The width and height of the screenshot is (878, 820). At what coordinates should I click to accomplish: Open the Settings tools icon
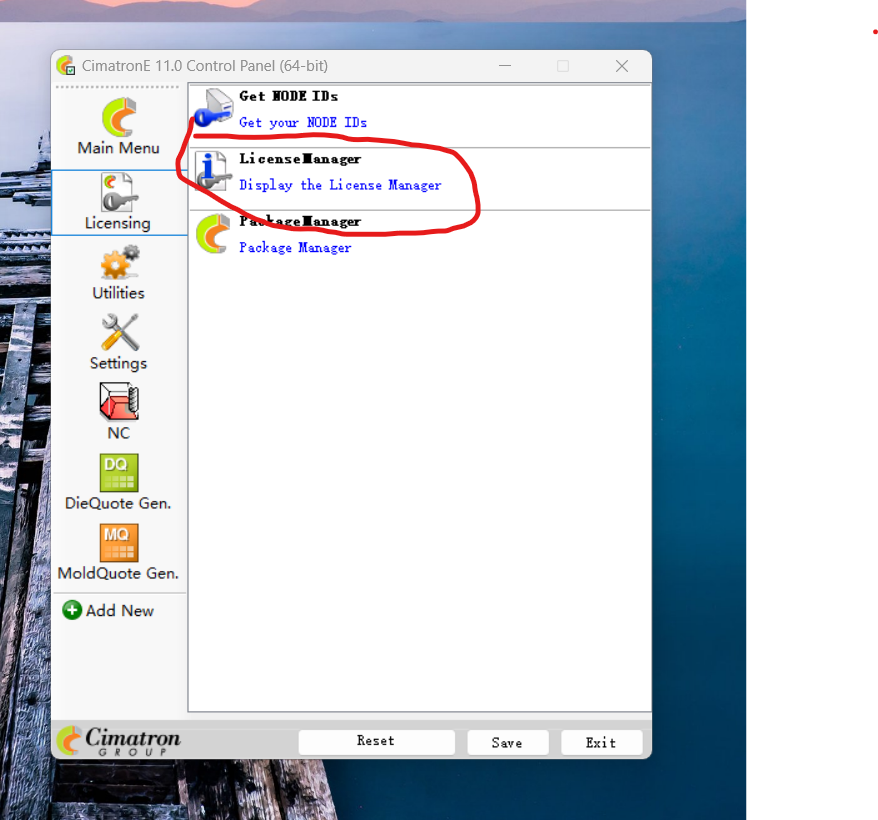coord(120,332)
